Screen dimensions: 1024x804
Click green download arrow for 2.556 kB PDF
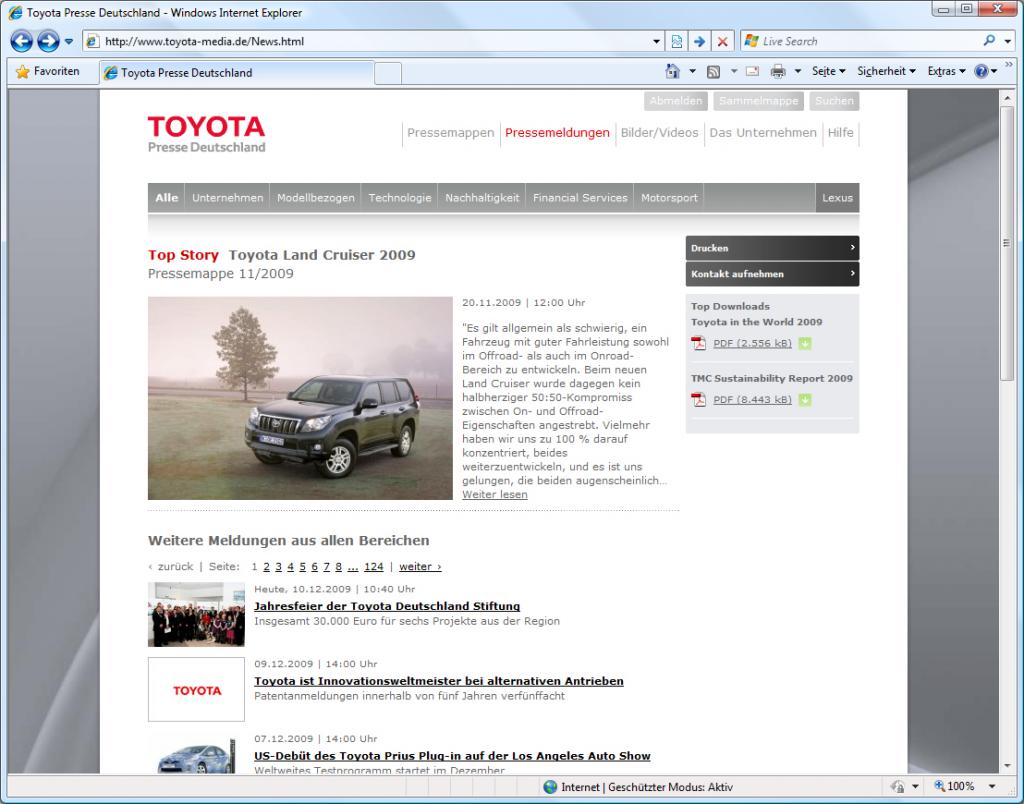(805, 344)
